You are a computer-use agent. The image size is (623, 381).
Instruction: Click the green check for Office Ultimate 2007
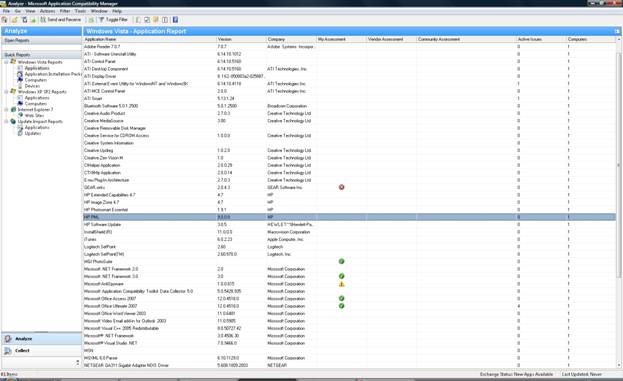coord(341,306)
